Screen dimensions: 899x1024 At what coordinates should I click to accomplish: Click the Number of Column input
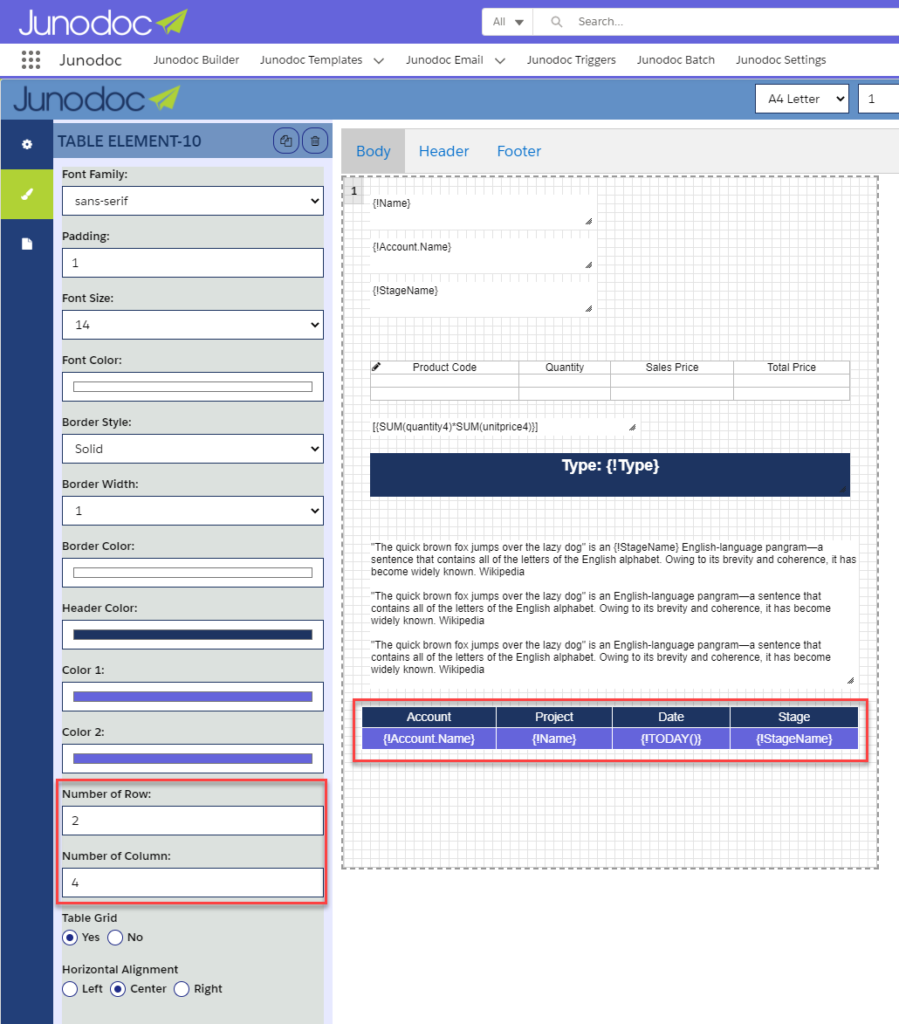(x=193, y=882)
